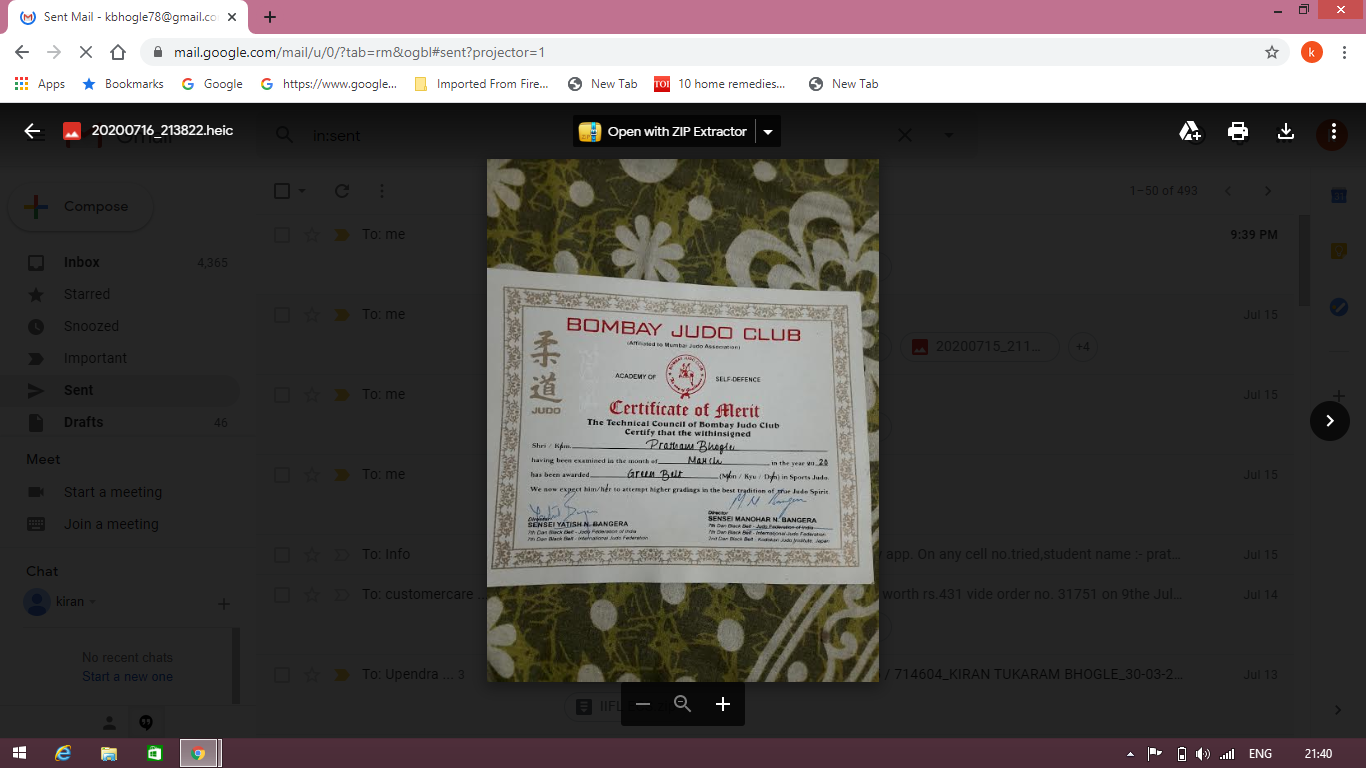This screenshot has height=768, width=1366.
Task: Select the 'To: customercare' email checkbox
Action: (x=282, y=595)
